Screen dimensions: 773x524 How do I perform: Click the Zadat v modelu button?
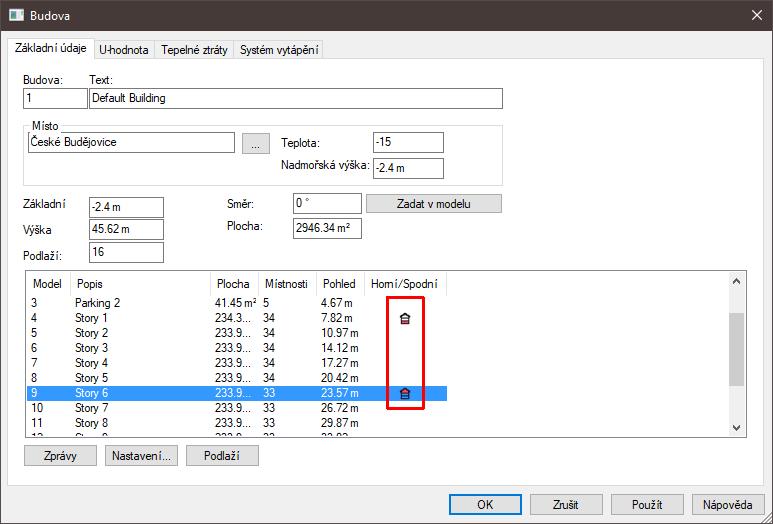click(x=434, y=204)
